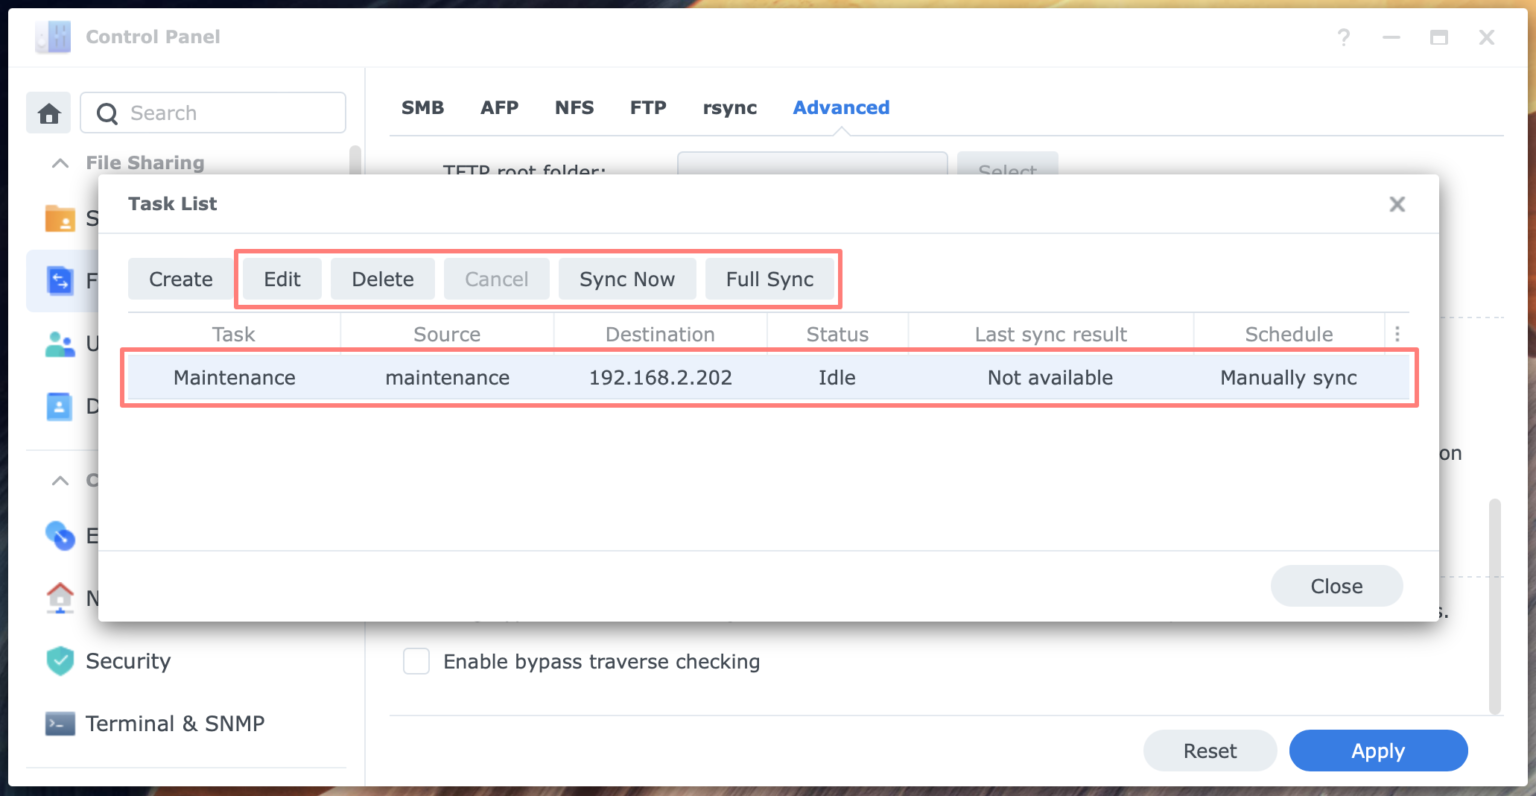This screenshot has height=796, width=1536.
Task: Click the Manually sync schedule cell
Action: tap(1288, 378)
